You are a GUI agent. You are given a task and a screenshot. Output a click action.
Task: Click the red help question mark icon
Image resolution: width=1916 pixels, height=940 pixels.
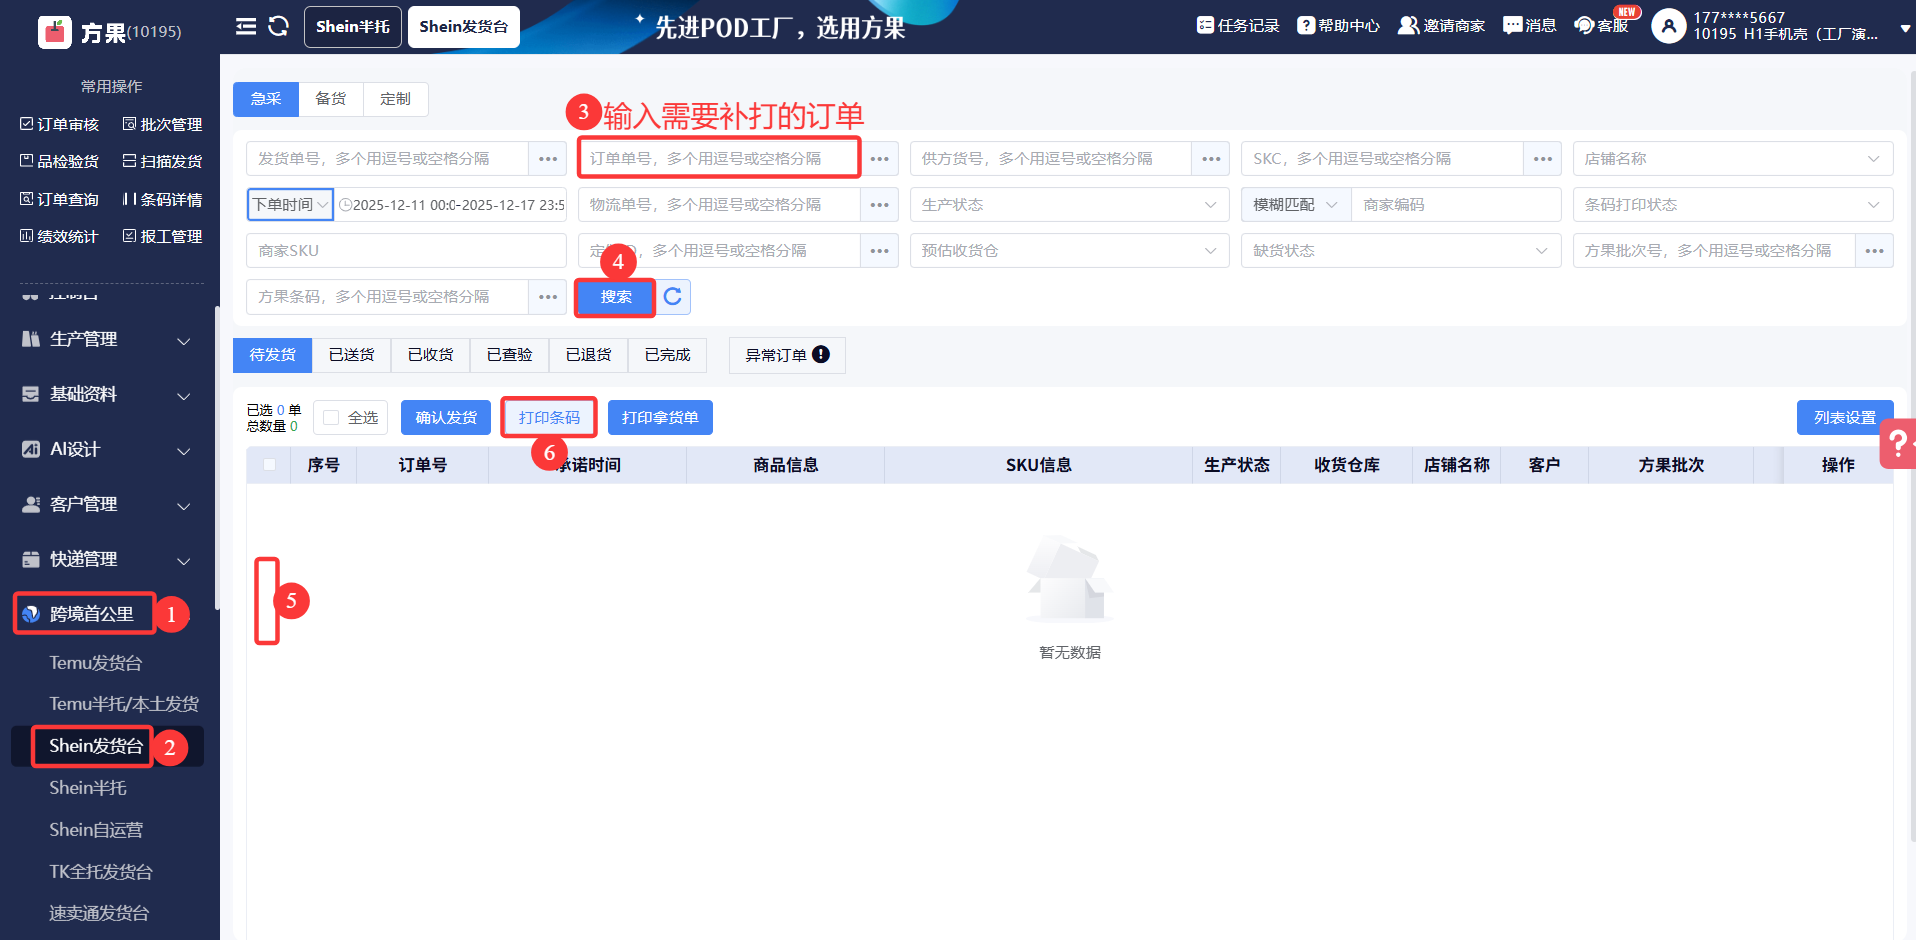point(1898,443)
